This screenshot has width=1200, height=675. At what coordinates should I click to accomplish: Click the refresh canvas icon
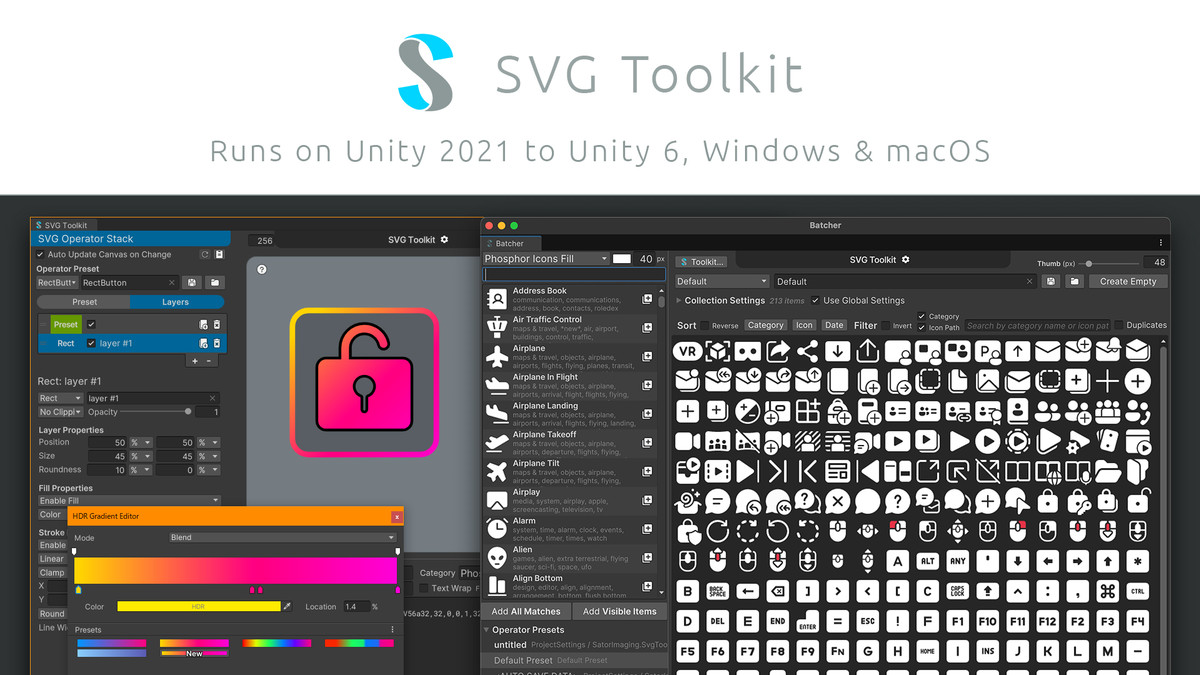pyautogui.click(x=205, y=254)
